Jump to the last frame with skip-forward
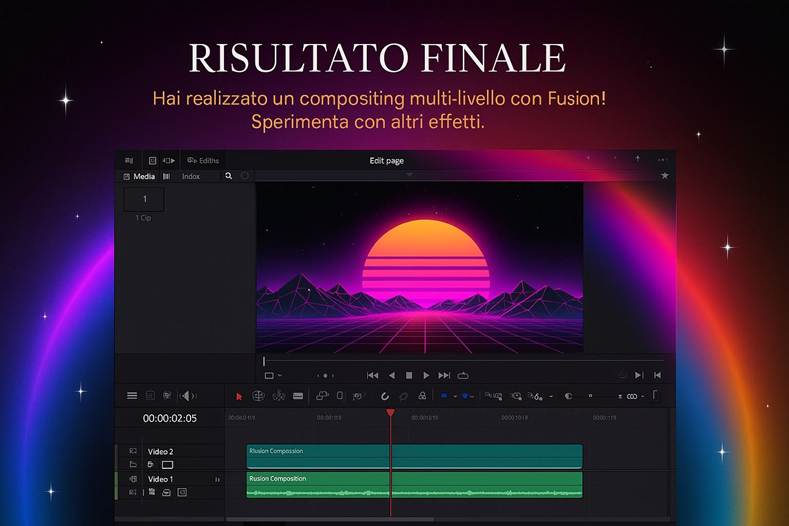Viewport: 789px width, 526px height. click(444, 375)
